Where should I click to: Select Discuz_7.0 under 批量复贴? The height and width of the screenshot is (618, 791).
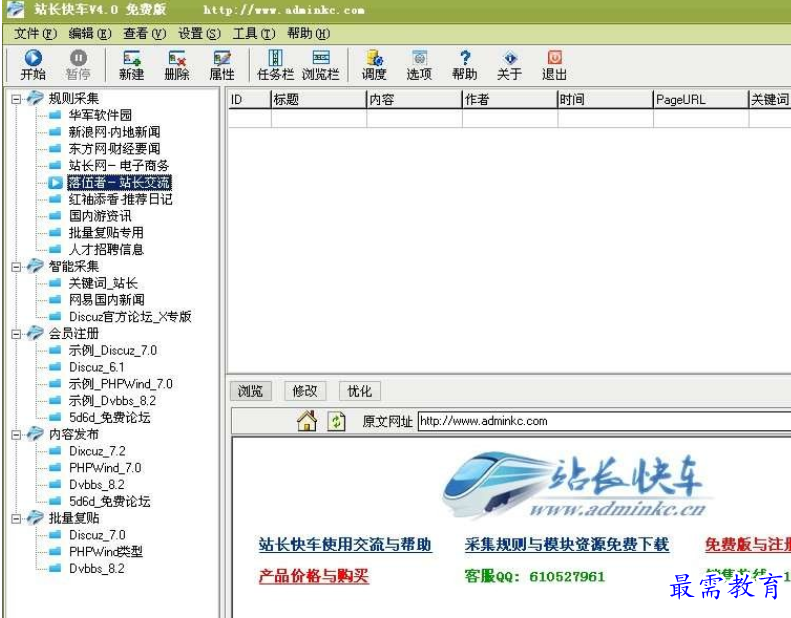coord(97,535)
